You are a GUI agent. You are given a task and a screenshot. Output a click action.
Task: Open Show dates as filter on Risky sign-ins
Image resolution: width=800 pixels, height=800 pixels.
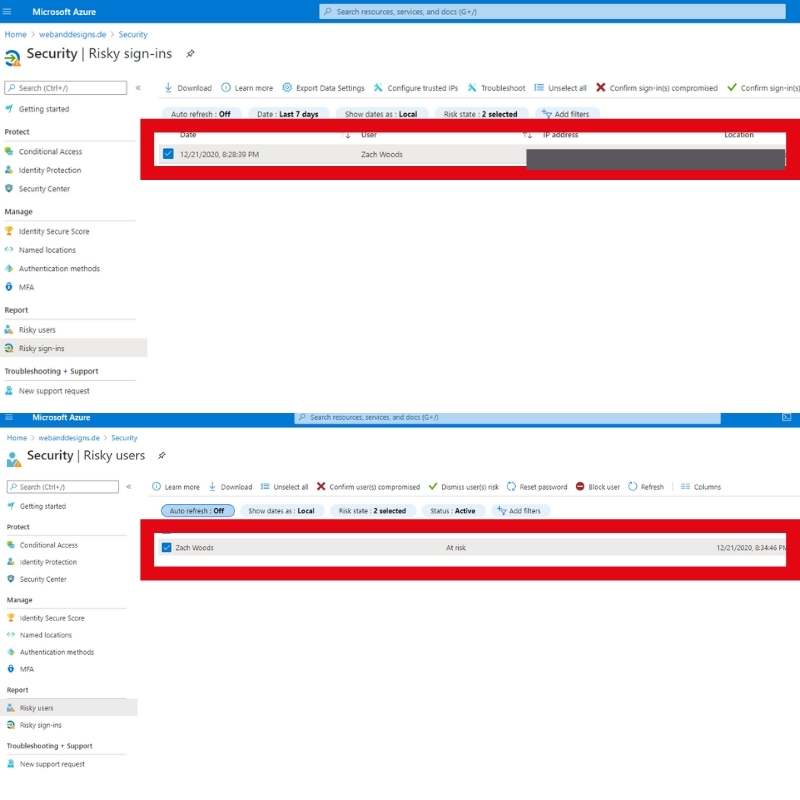[381, 114]
